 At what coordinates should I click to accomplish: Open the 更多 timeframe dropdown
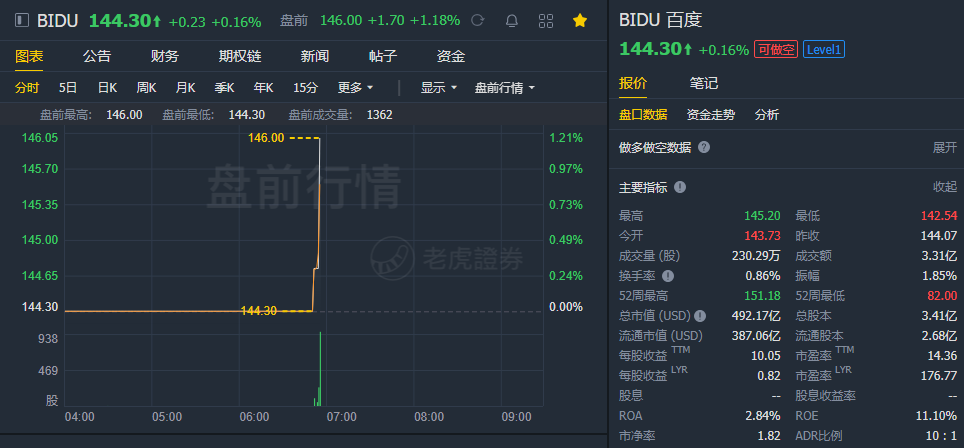click(355, 87)
